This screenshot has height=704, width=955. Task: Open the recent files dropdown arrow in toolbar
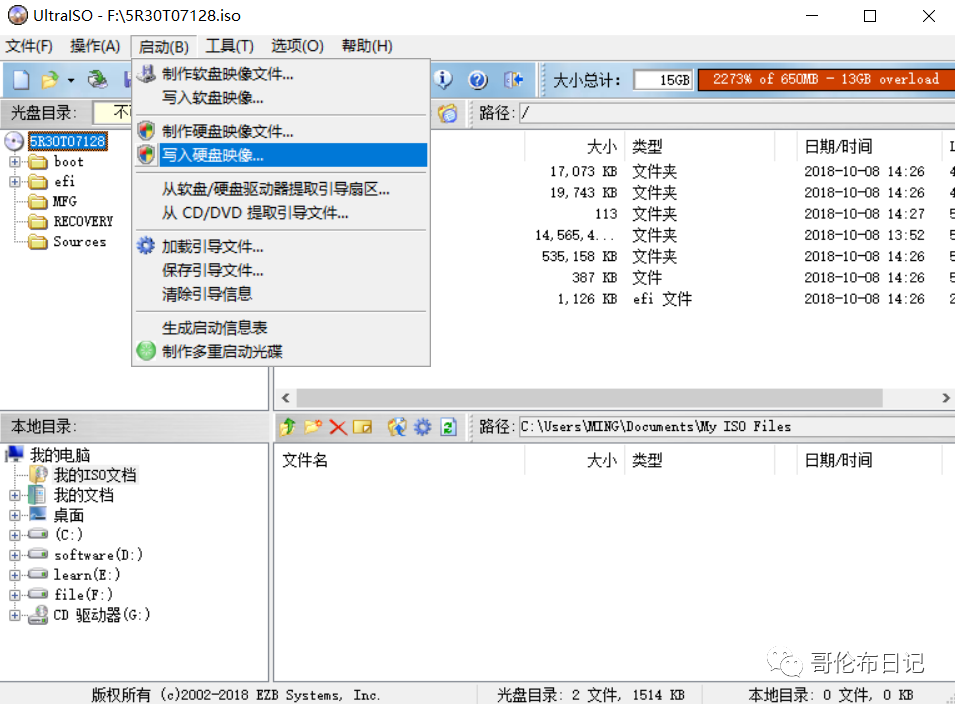pos(71,80)
